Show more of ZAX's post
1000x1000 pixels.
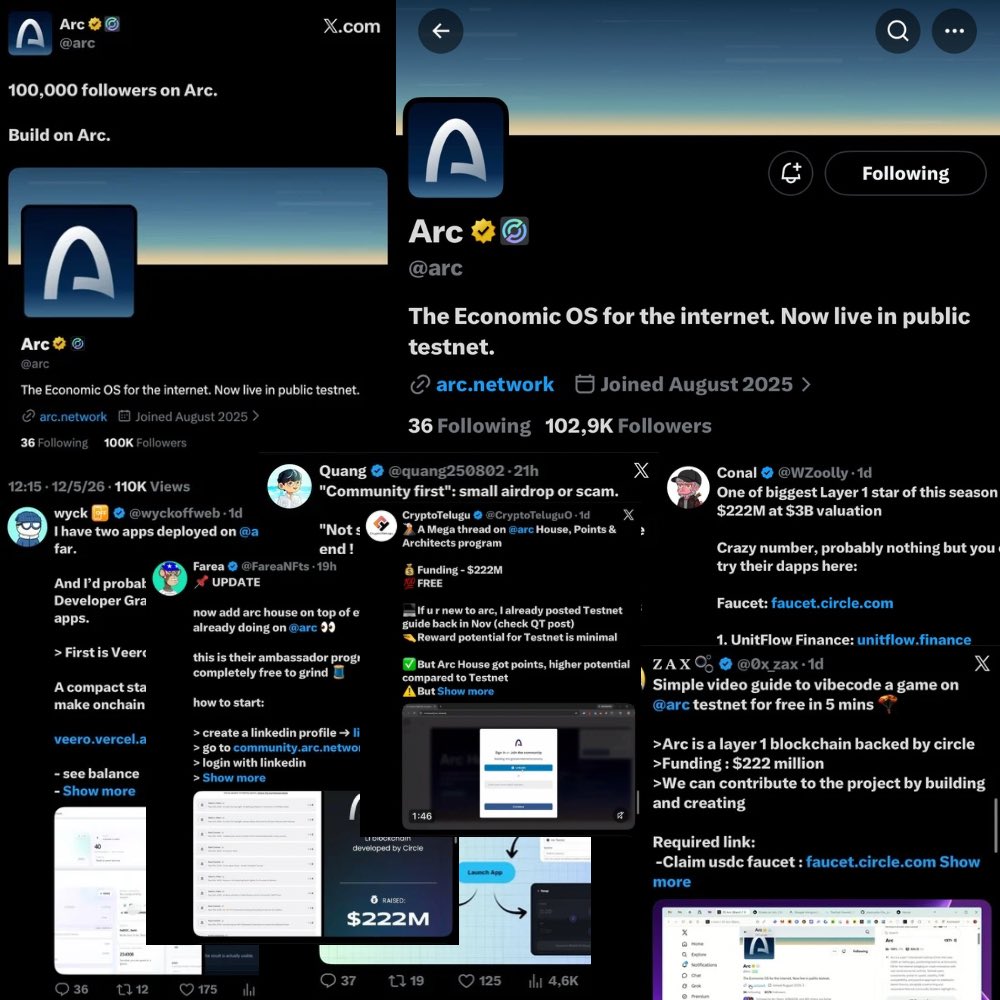pos(959,862)
